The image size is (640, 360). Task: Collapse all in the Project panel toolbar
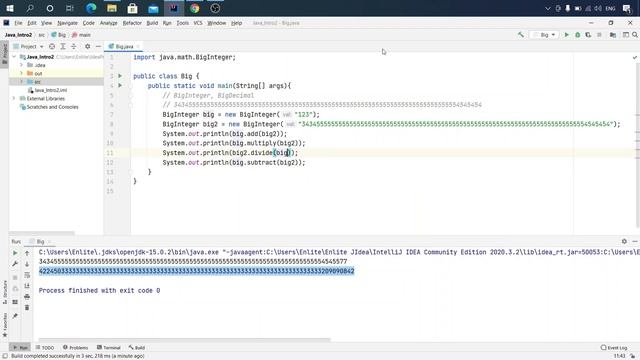coord(73,47)
